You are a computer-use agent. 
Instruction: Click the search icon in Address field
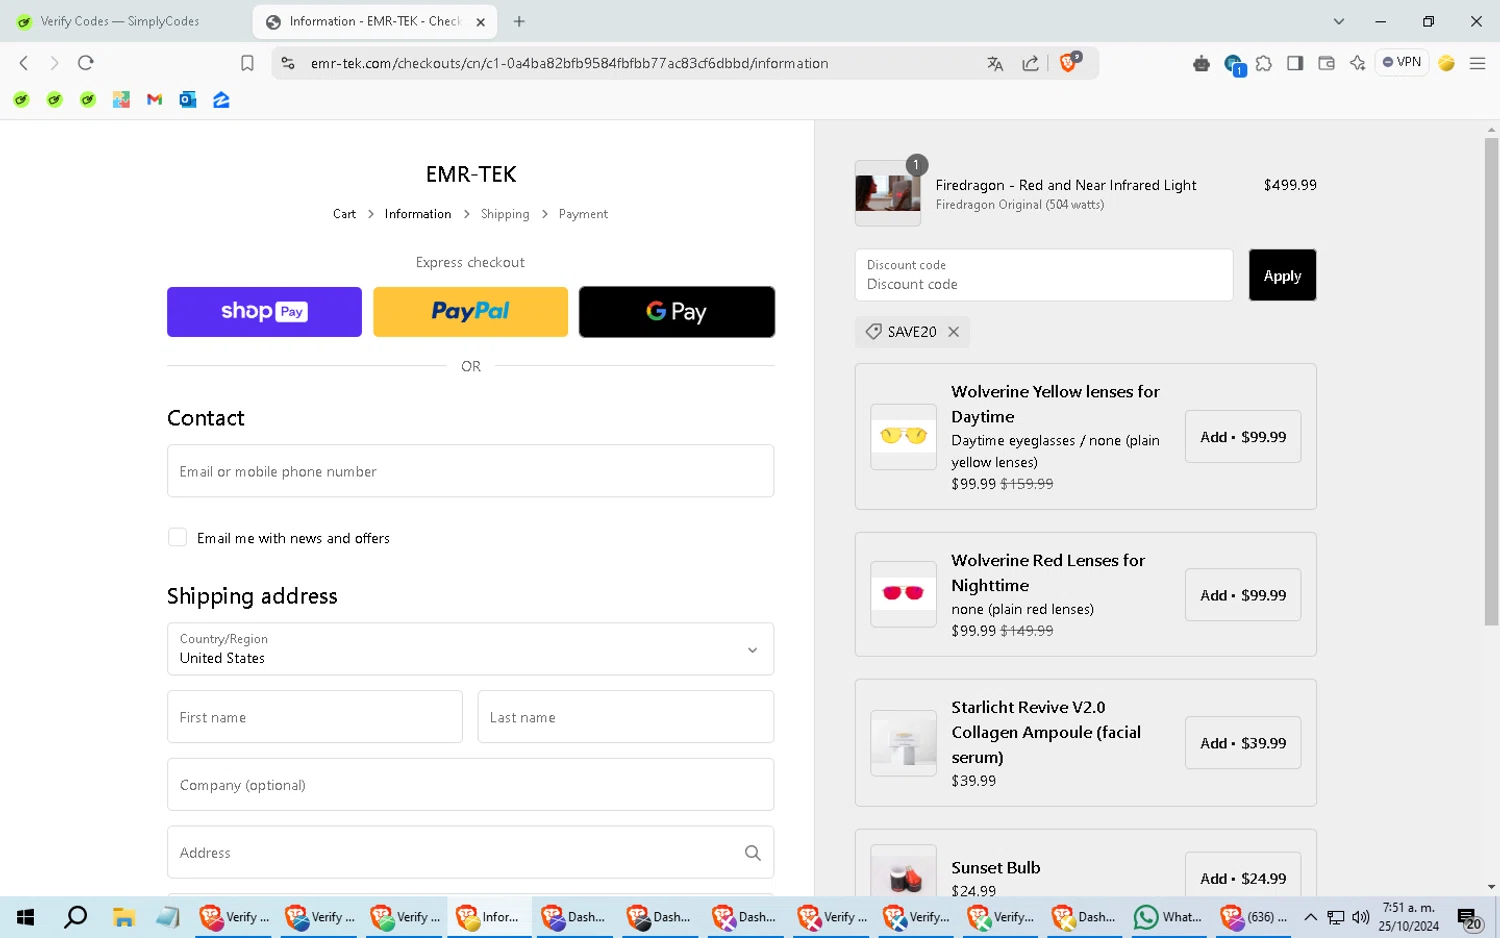[752, 853]
